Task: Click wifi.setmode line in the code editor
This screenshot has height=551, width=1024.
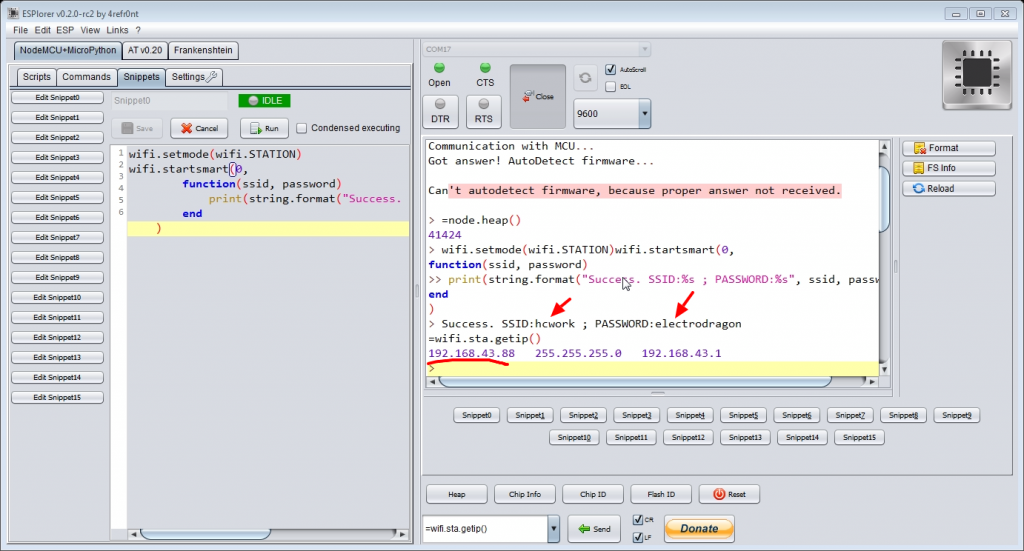Action: pos(215,154)
